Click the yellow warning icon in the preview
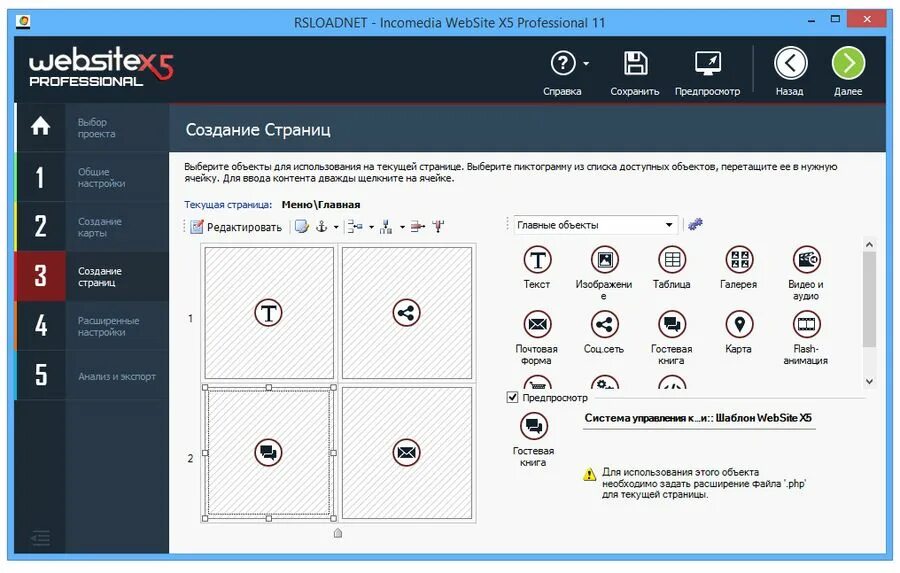The image size is (900, 573). pyautogui.click(x=589, y=474)
